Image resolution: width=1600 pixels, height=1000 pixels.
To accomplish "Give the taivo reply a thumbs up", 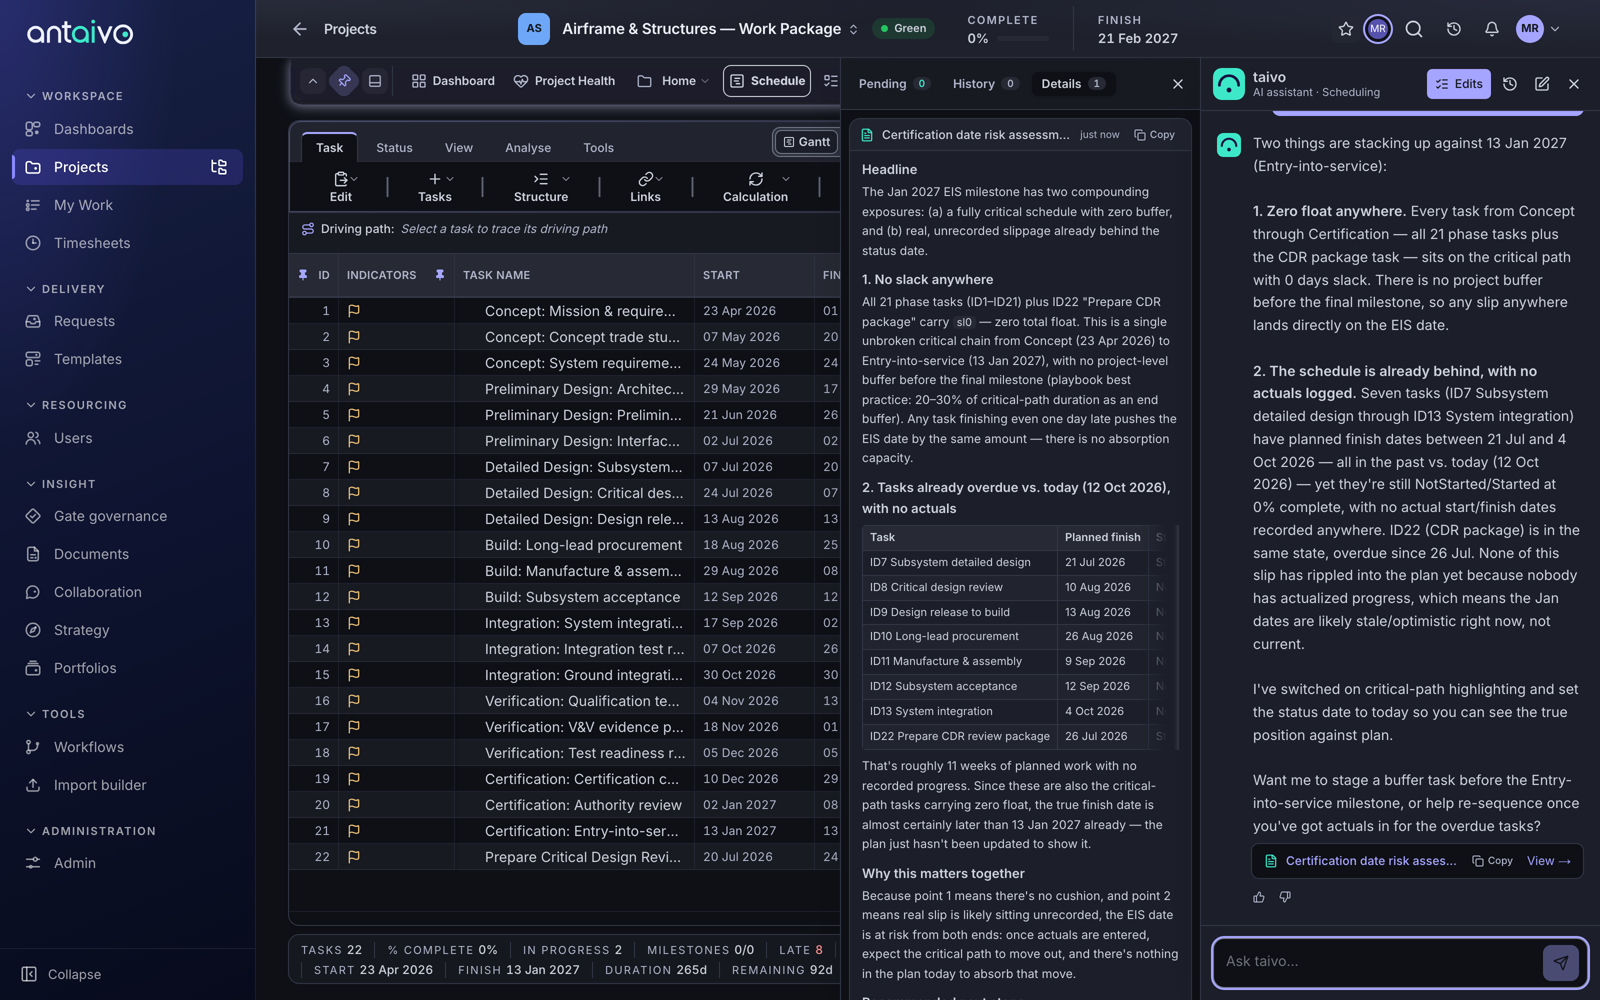I will click(x=1259, y=897).
